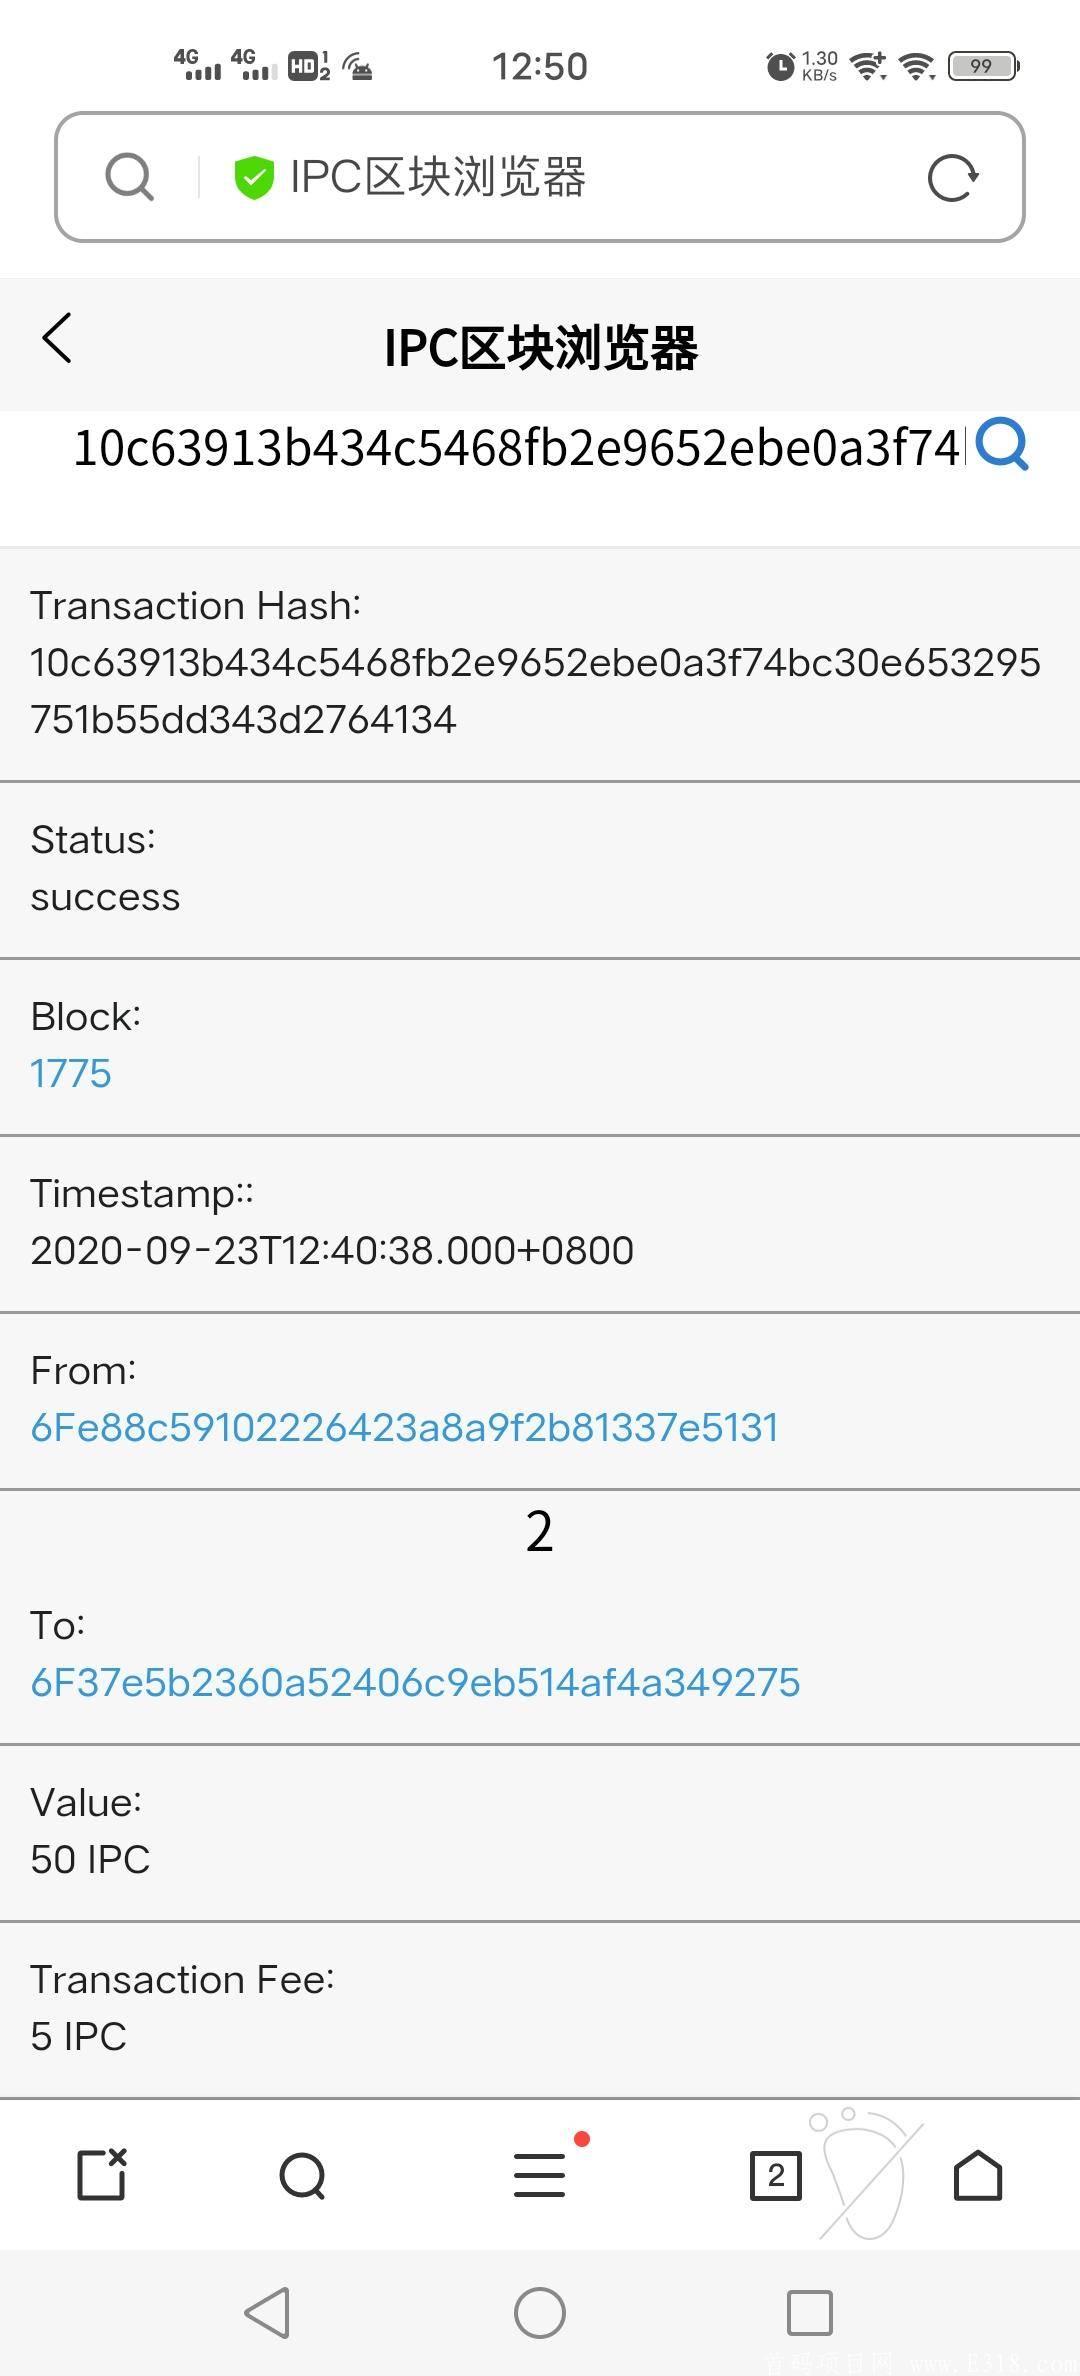
Task: Tap the back arrow beside IPC区块浏览器 title
Action: tap(57, 339)
